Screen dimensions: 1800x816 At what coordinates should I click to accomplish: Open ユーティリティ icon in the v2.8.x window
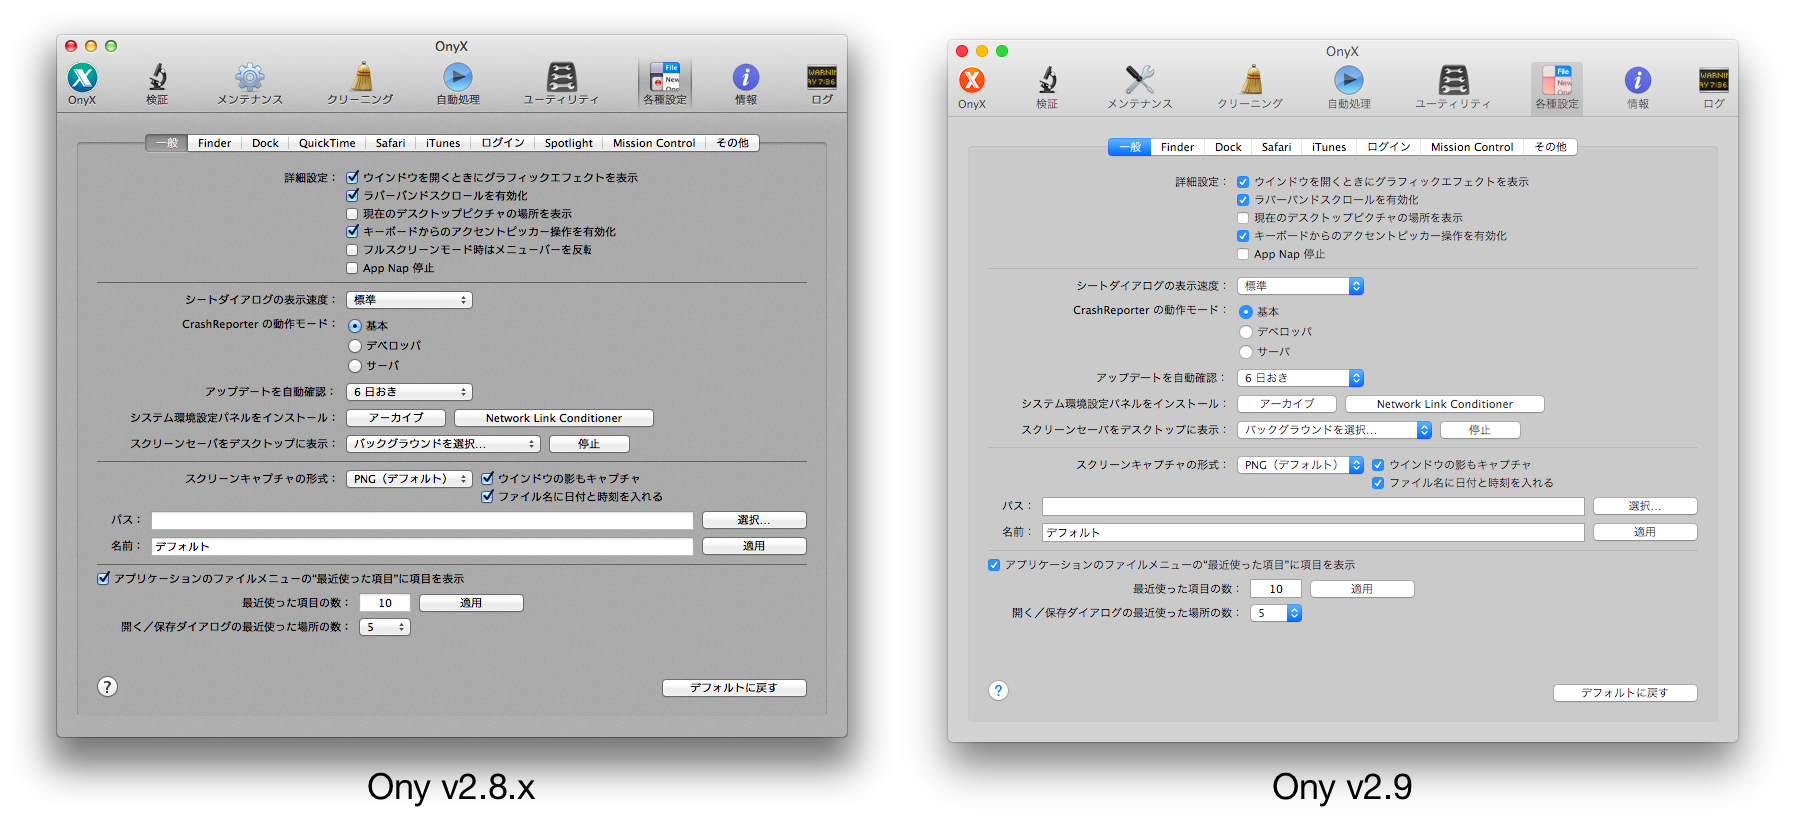[x=561, y=77]
